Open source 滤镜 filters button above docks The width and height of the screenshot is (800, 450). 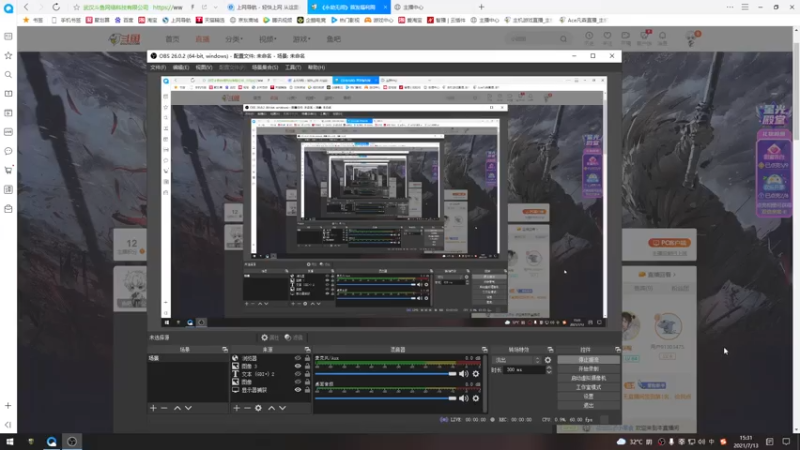294,337
